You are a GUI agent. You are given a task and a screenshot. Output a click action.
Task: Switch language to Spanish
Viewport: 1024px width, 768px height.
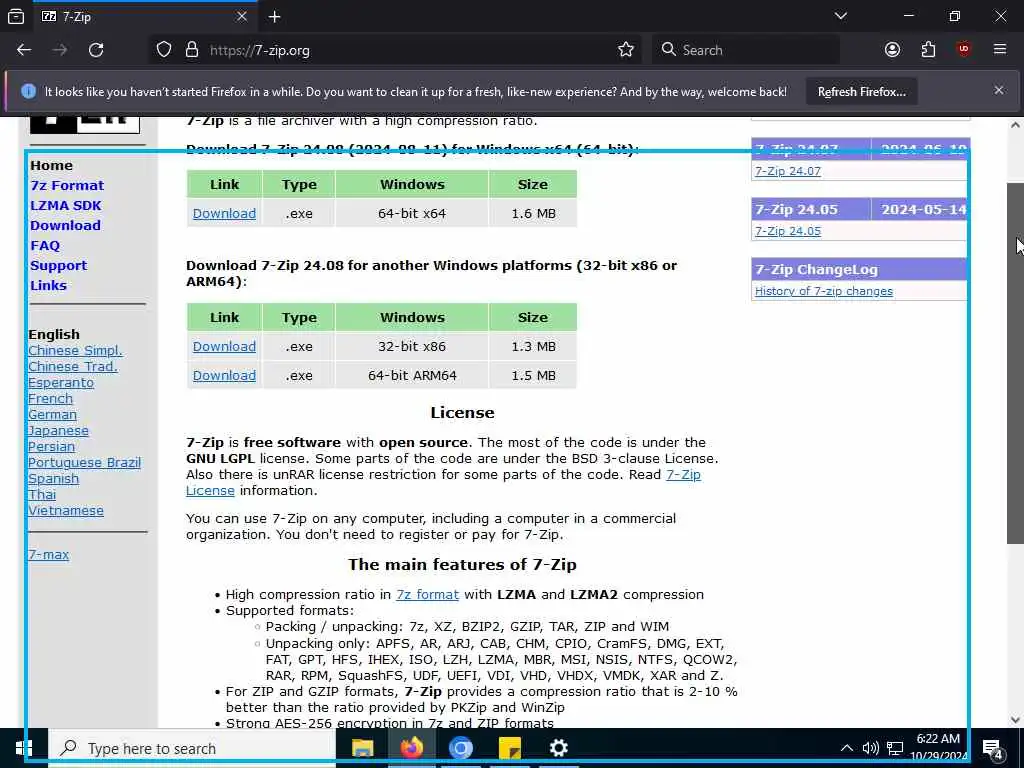pyautogui.click(x=53, y=479)
